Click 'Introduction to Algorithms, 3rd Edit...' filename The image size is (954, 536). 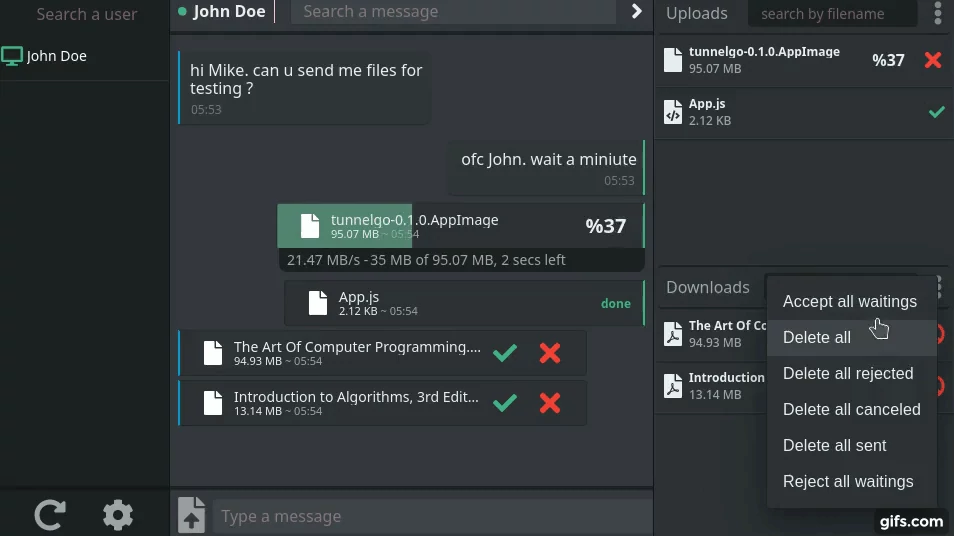click(356, 397)
